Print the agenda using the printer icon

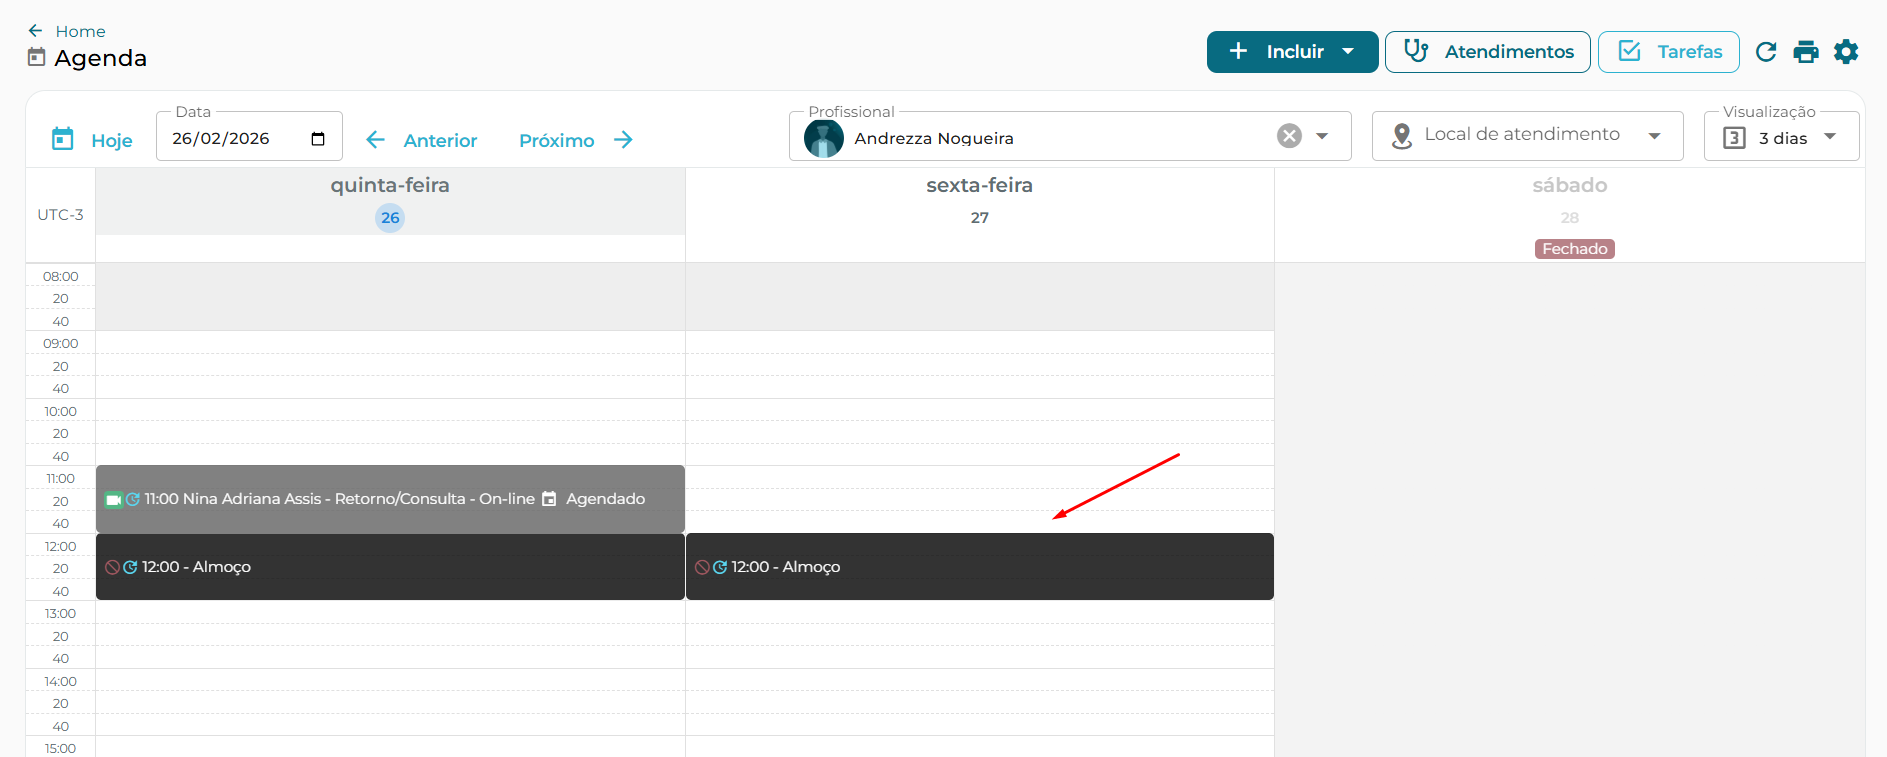click(x=1806, y=52)
